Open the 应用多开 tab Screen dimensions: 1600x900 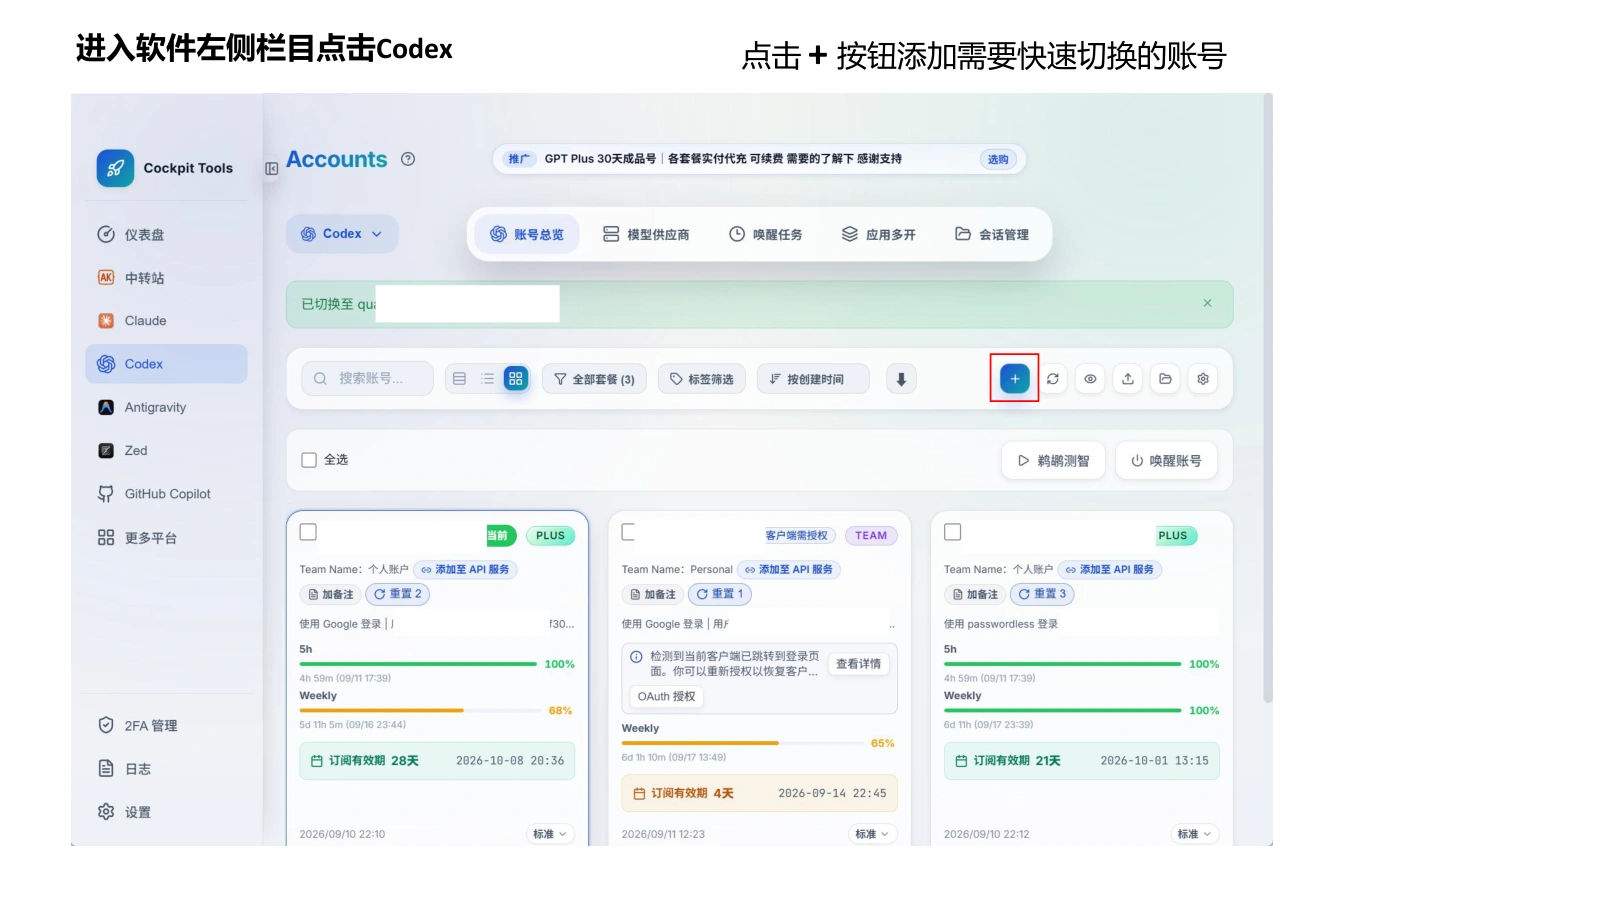pyautogui.click(x=879, y=234)
